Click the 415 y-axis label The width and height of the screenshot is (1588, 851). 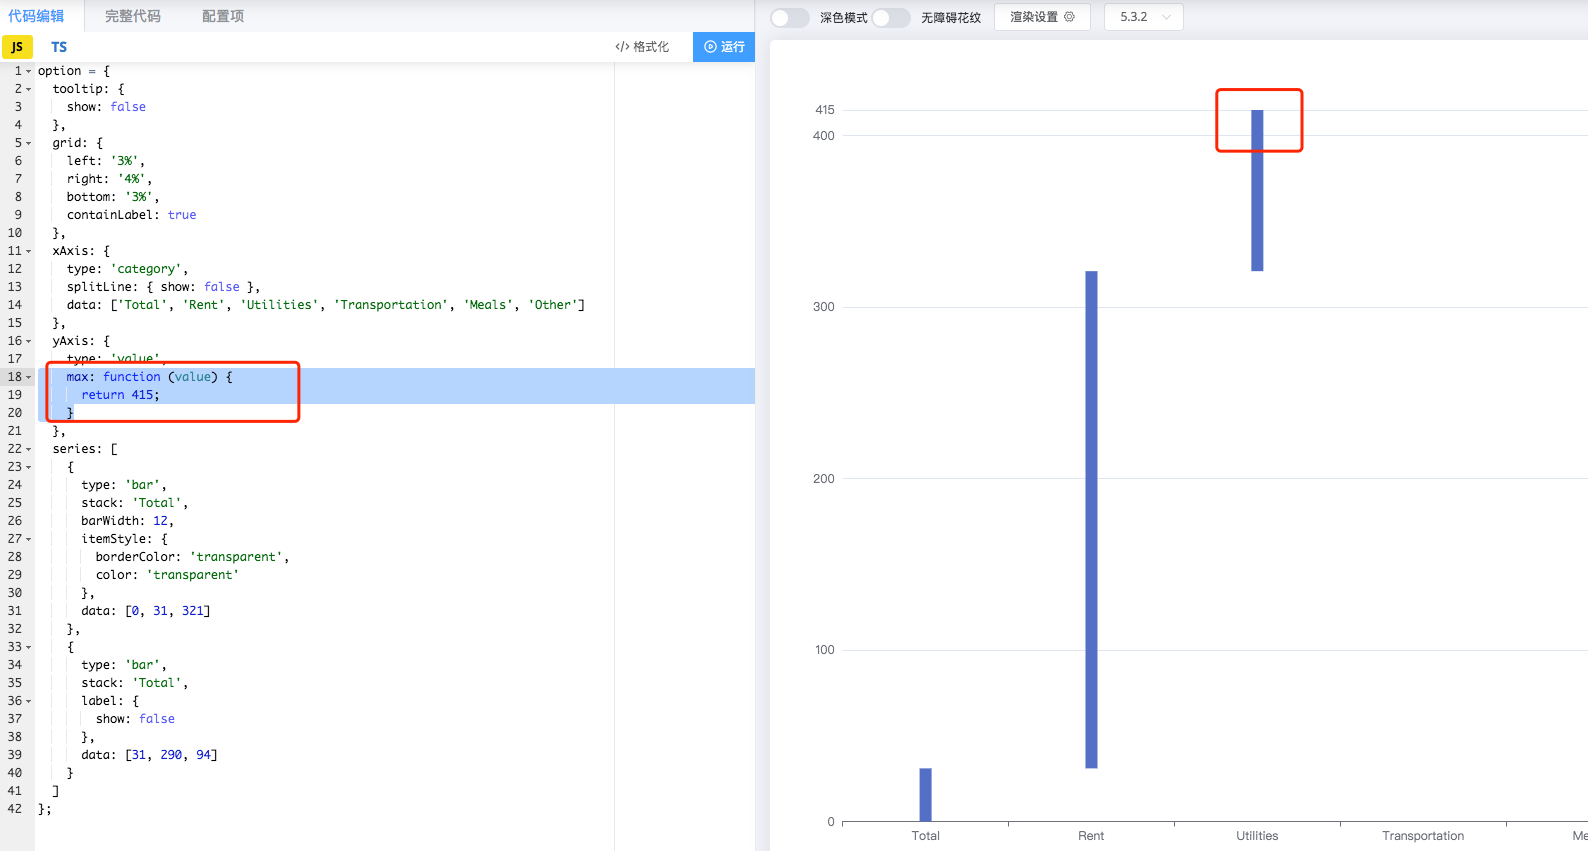point(824,110)
